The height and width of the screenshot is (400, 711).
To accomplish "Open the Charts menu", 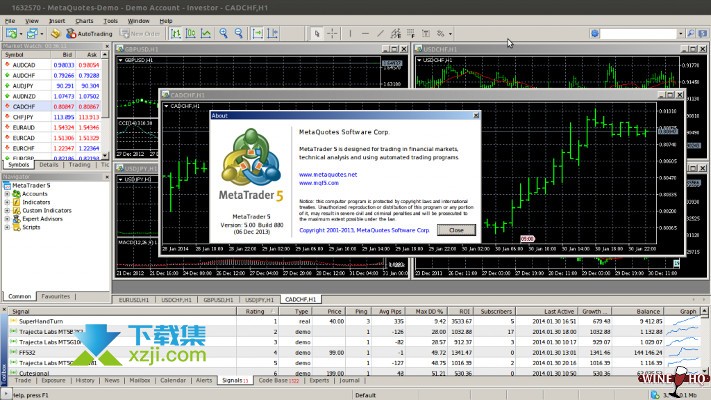I will [84, 21].
